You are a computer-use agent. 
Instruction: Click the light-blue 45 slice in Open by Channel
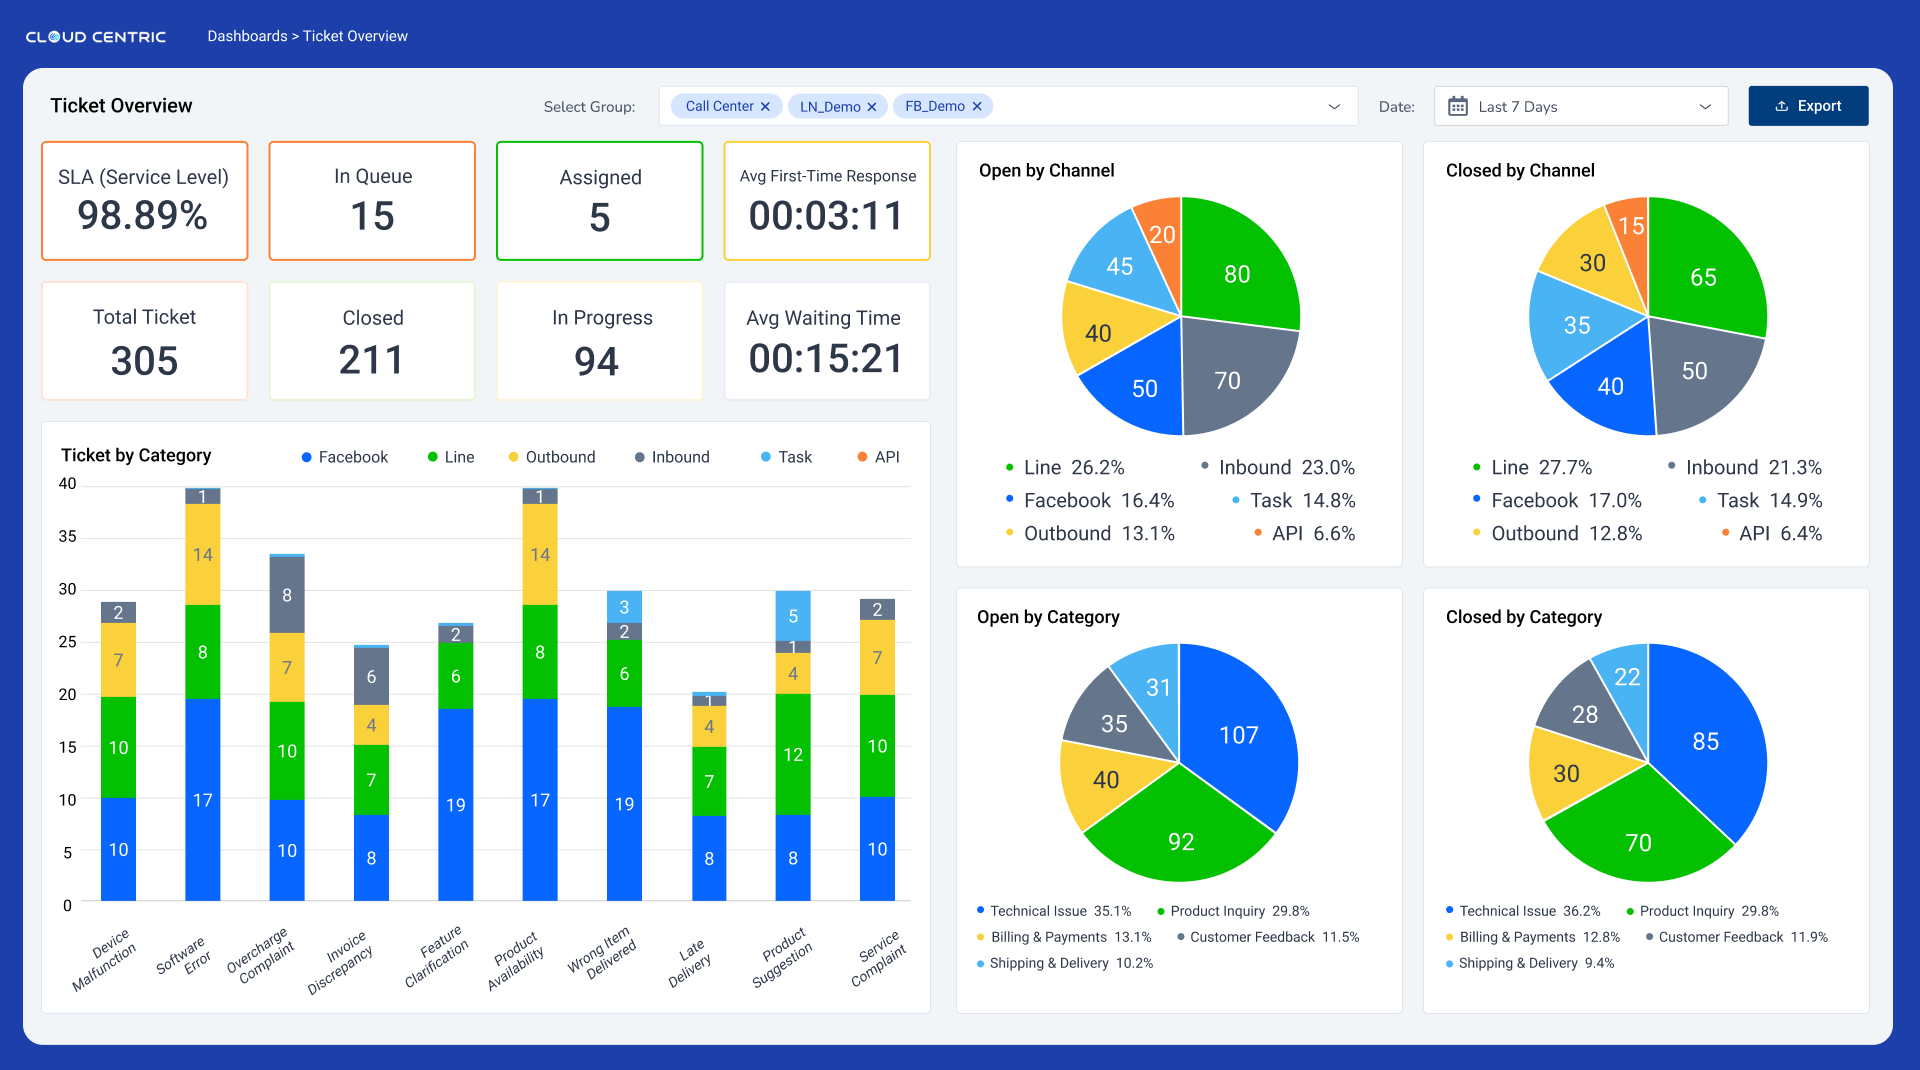[1120, 265]
